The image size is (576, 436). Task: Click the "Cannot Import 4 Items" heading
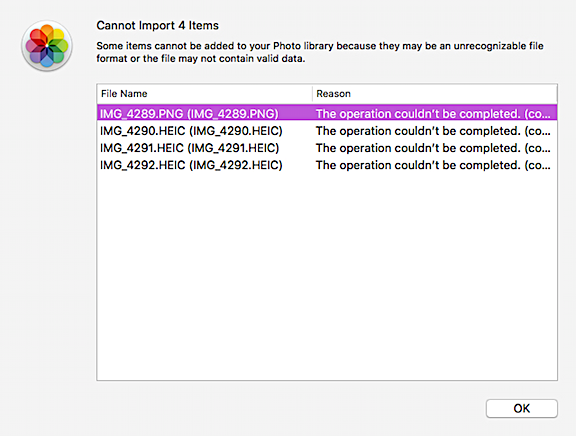click(x=157, y=25)
